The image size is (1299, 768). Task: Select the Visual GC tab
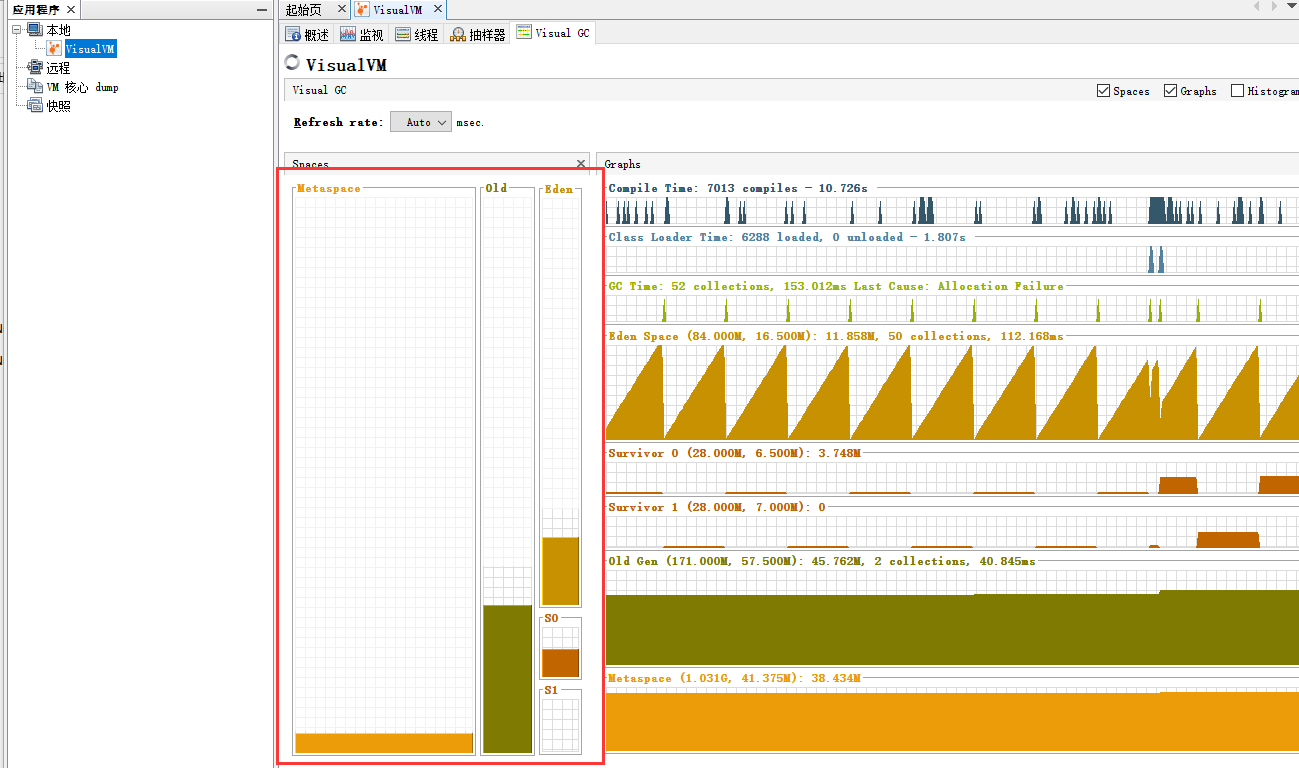coord(553,33)
